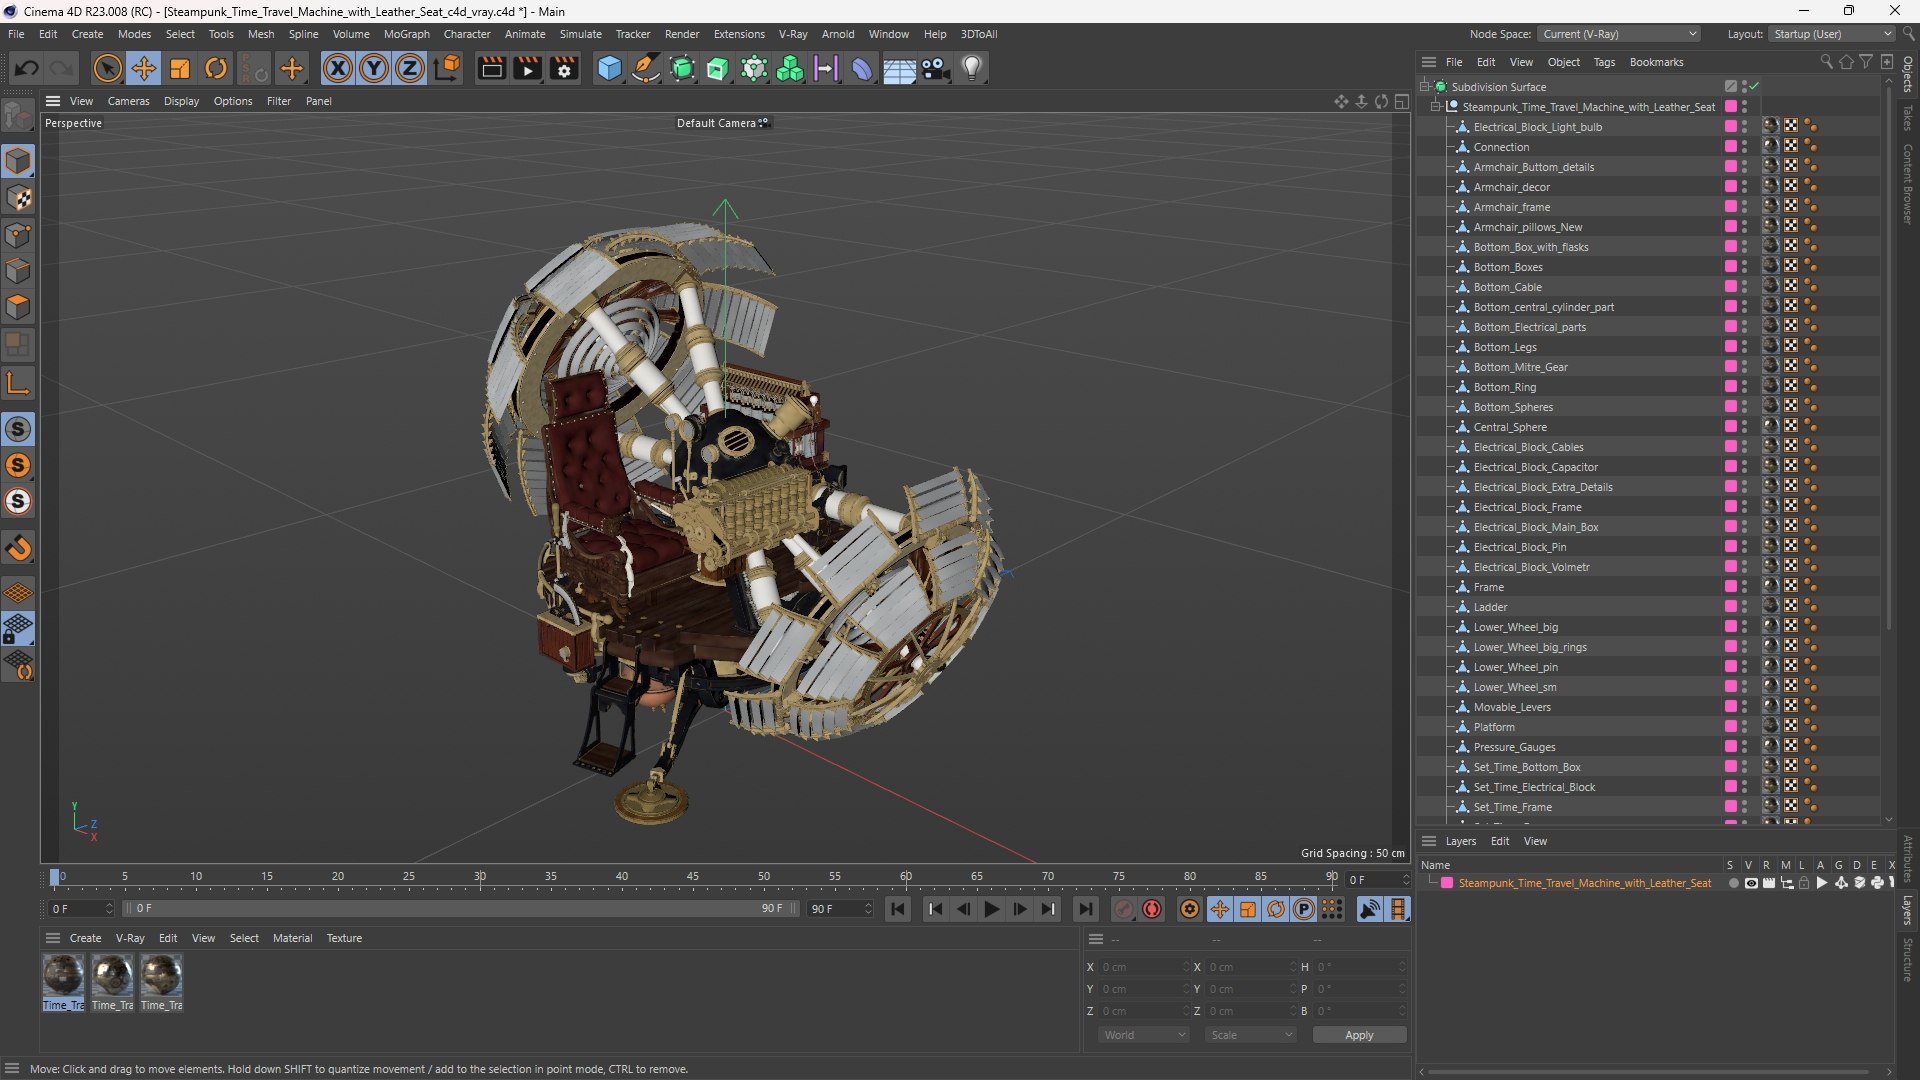This screenshot has height=1080, width=1920.
Task: Expand the layer Steampunk_Time_Travel_Machine entry
Action: click(x=1432, y=883)
